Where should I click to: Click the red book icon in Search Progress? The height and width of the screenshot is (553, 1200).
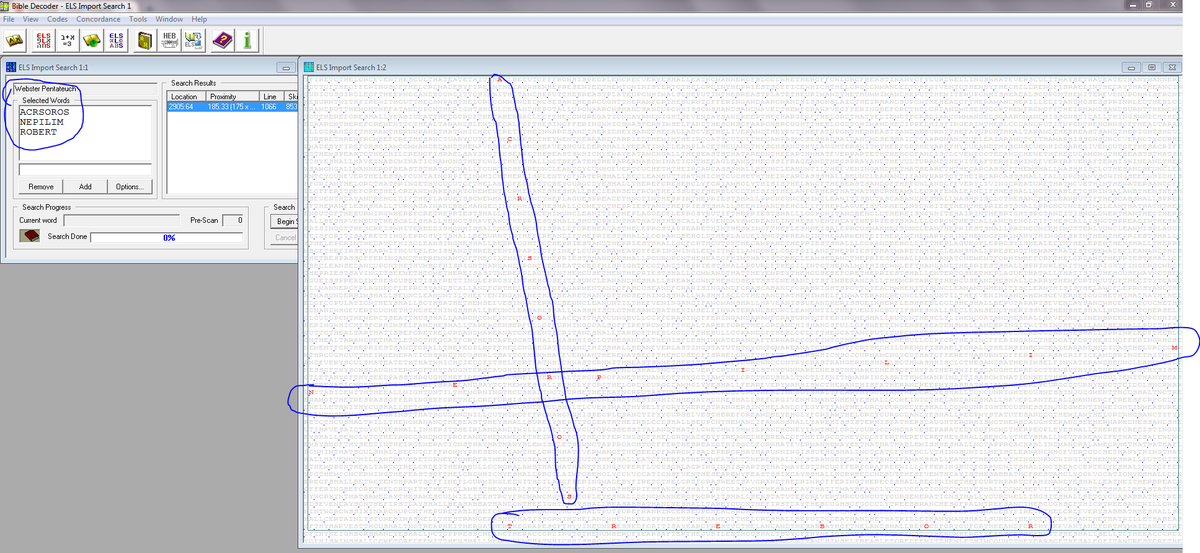click(31, 236)
